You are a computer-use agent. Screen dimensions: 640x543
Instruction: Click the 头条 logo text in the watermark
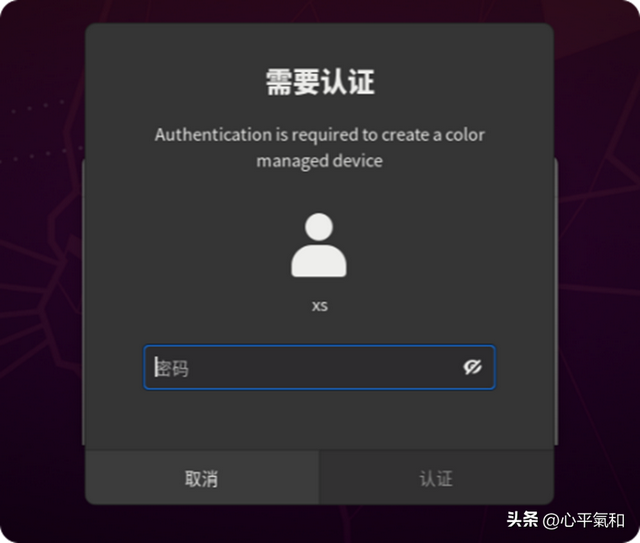tap(522, 520)
